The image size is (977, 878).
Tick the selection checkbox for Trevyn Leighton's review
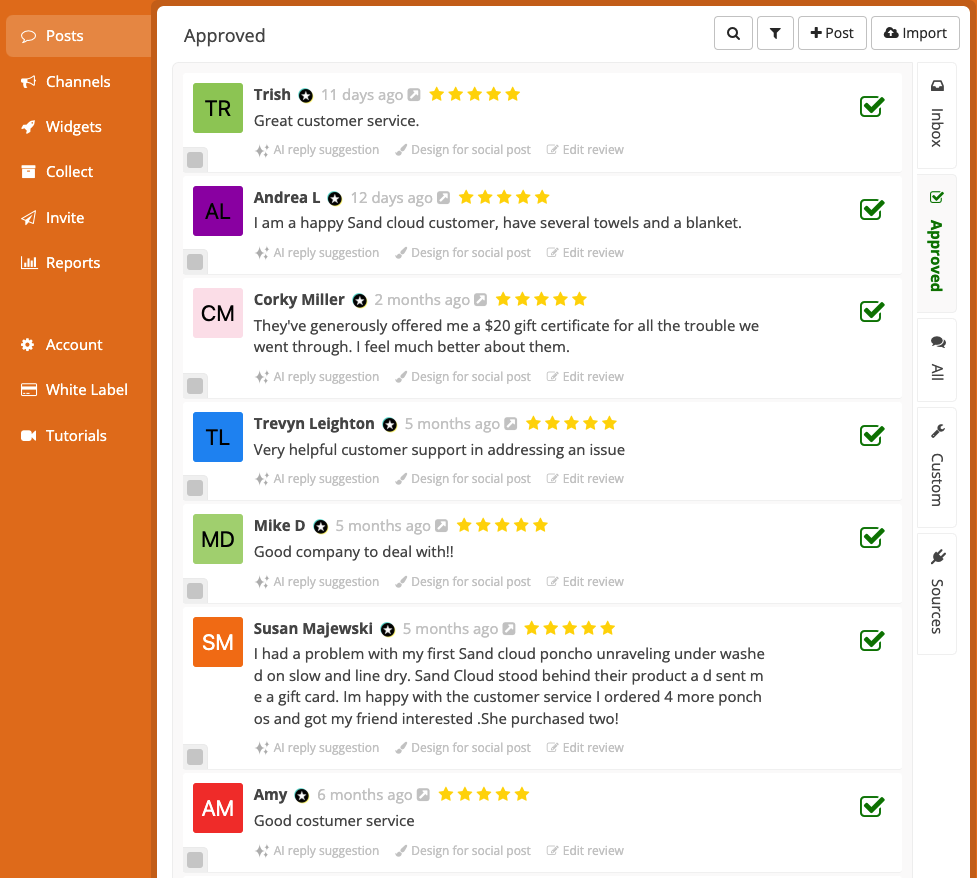(195, 488)
